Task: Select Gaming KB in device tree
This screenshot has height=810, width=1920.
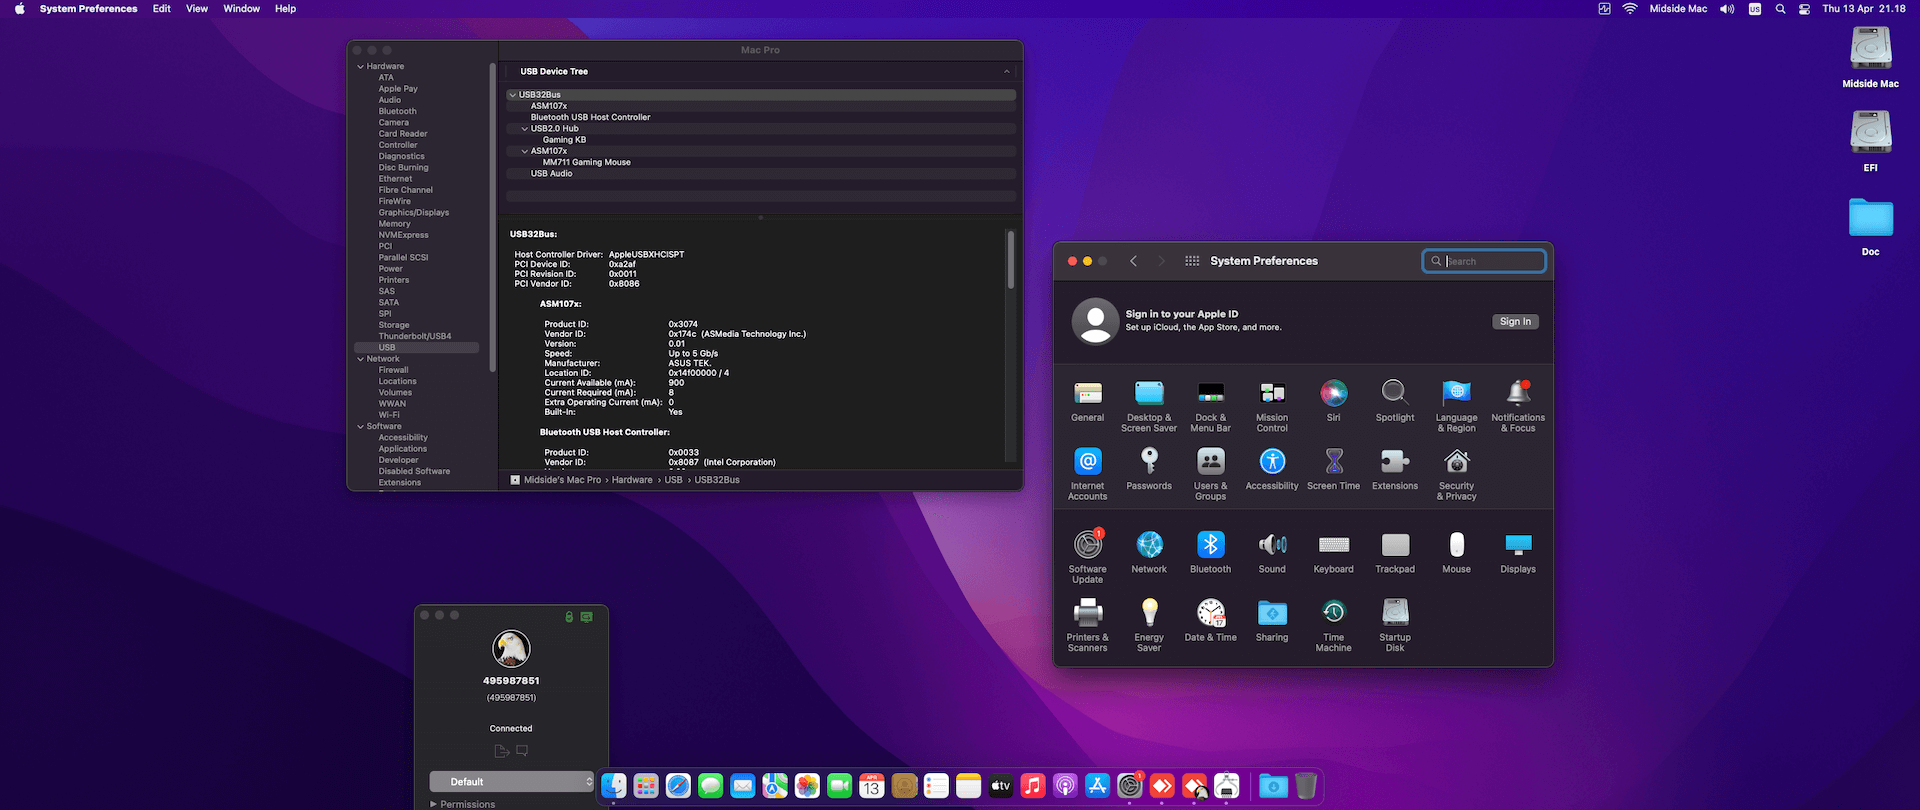Action: pyautogui.click(x=565, y=140)
